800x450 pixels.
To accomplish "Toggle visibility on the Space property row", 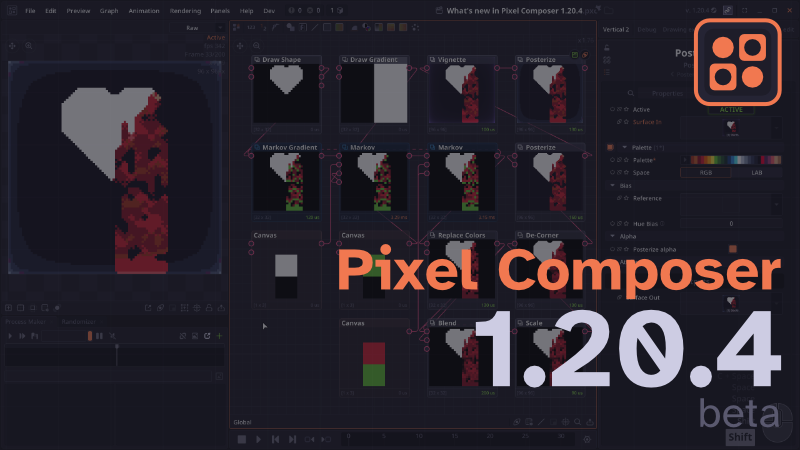I will pos(612,172).
